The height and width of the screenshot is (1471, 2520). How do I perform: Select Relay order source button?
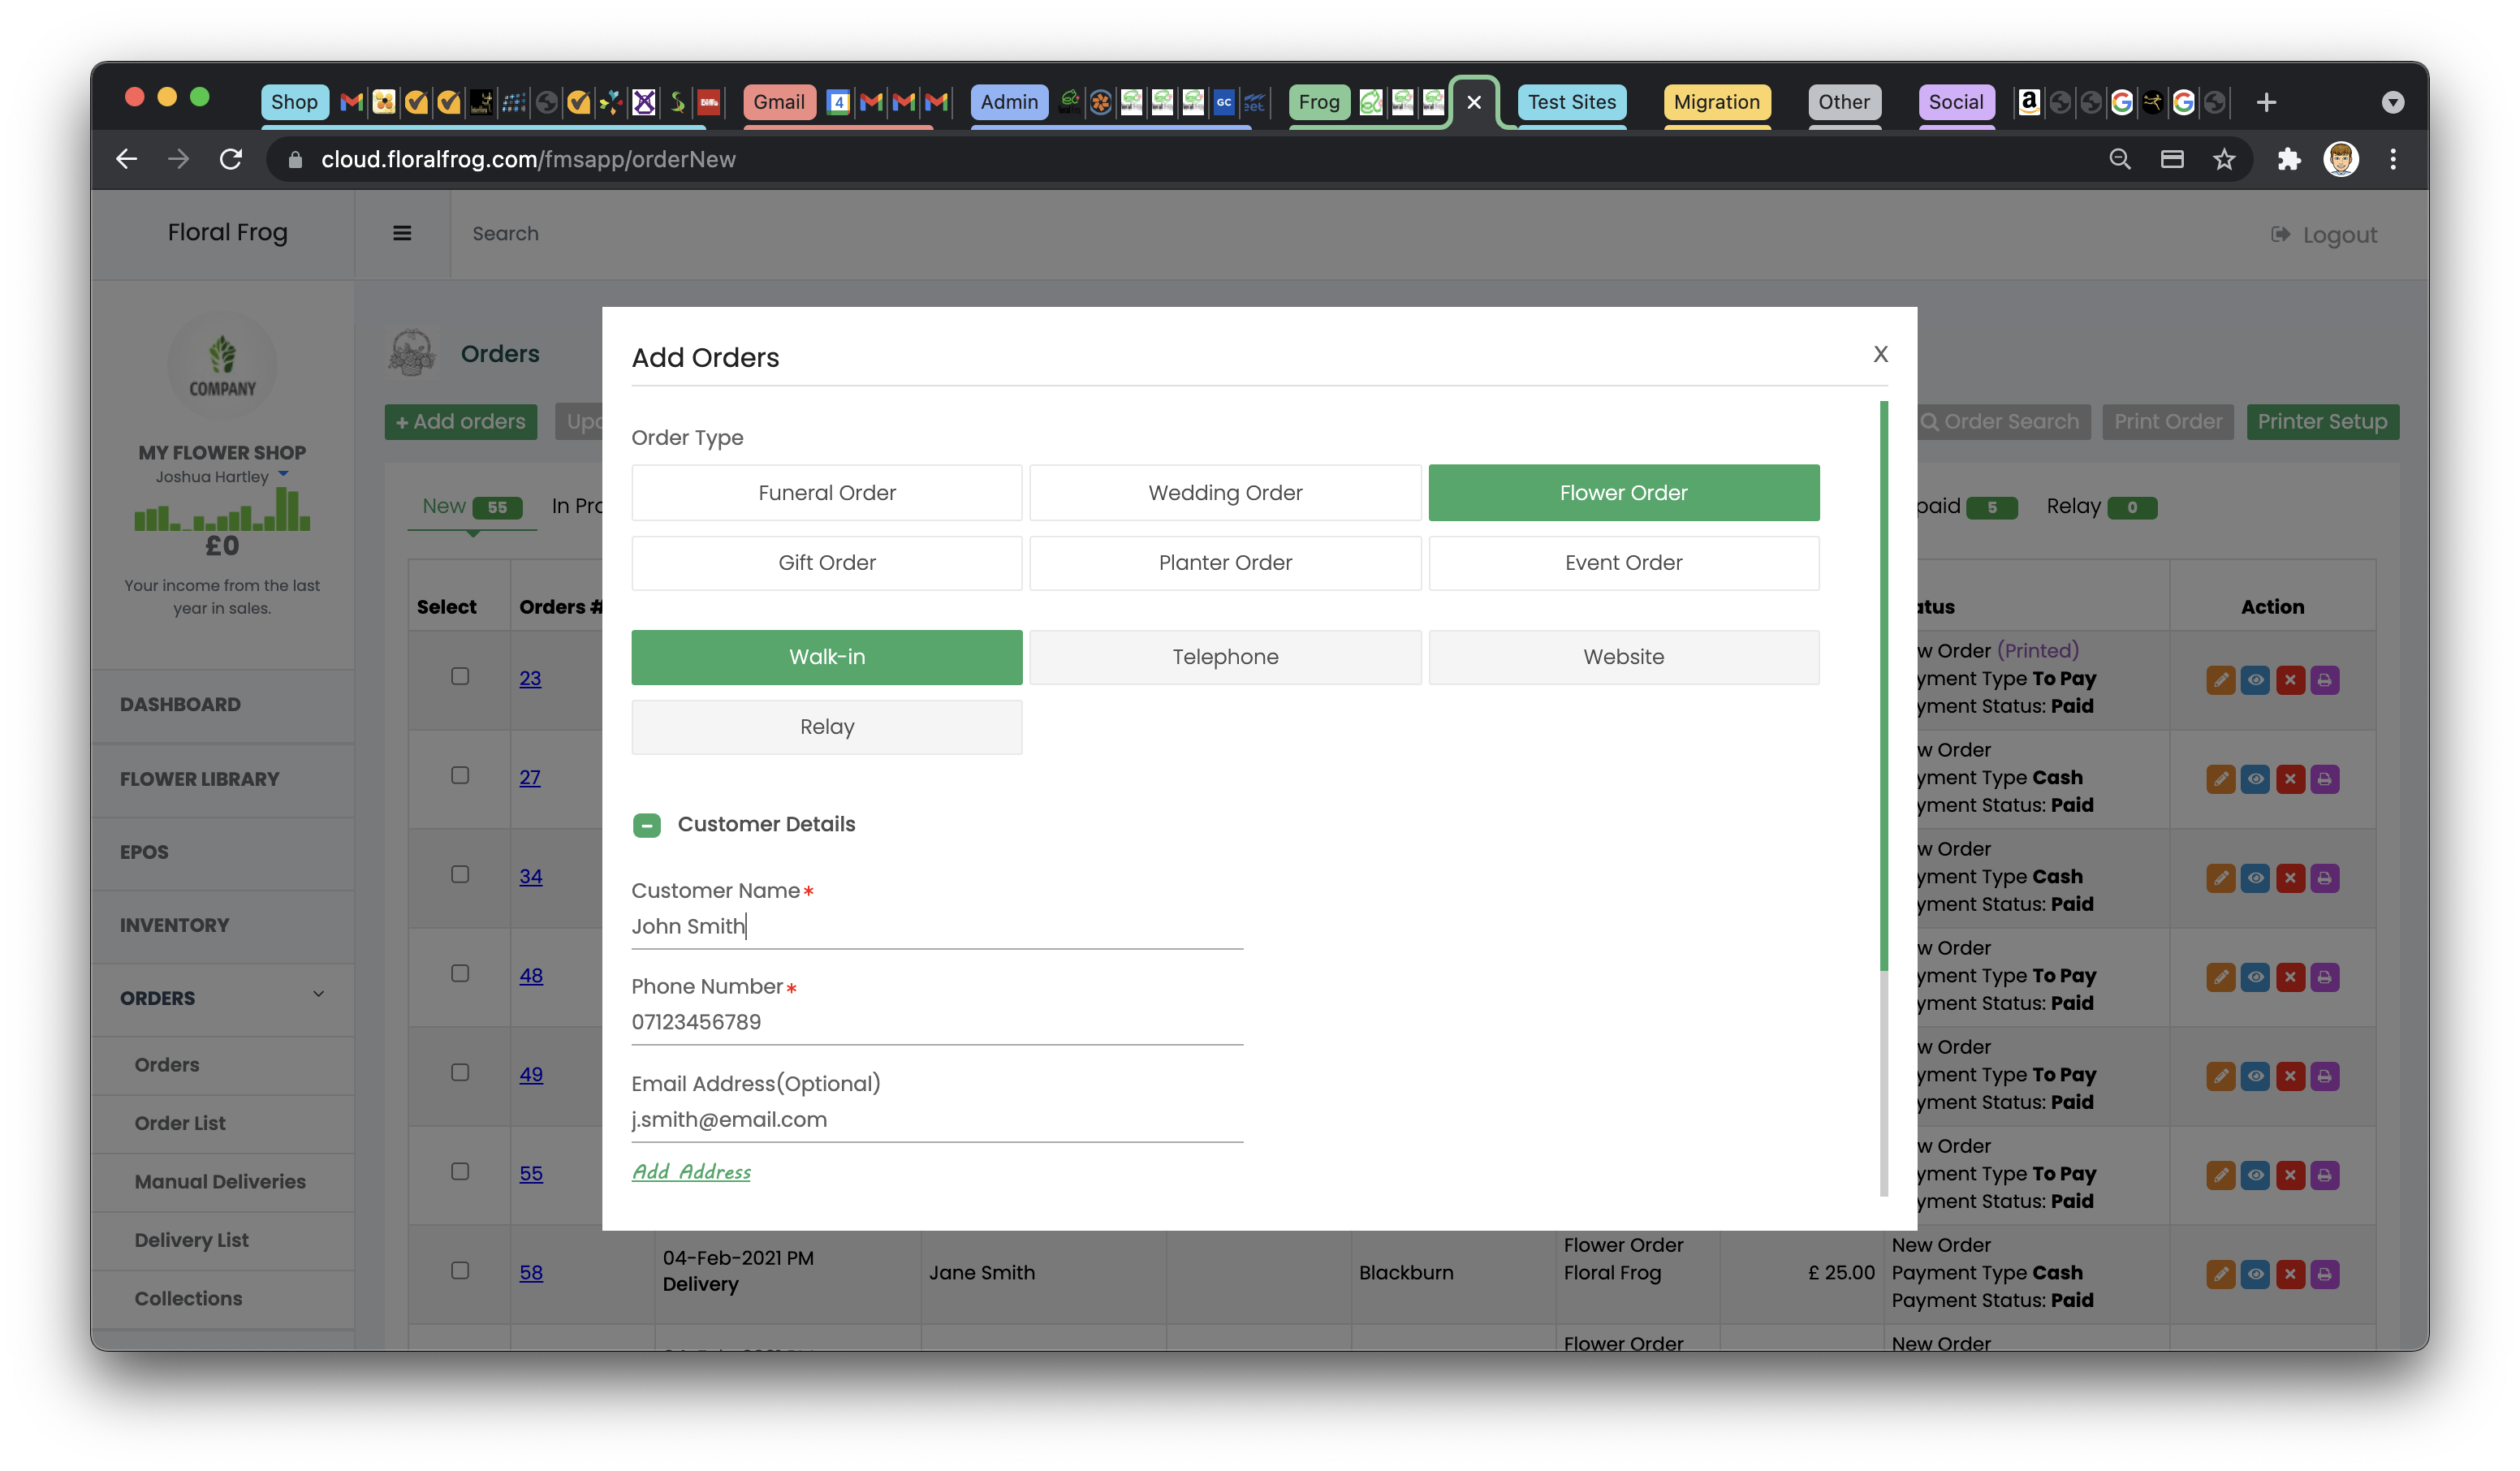(825, 725)
